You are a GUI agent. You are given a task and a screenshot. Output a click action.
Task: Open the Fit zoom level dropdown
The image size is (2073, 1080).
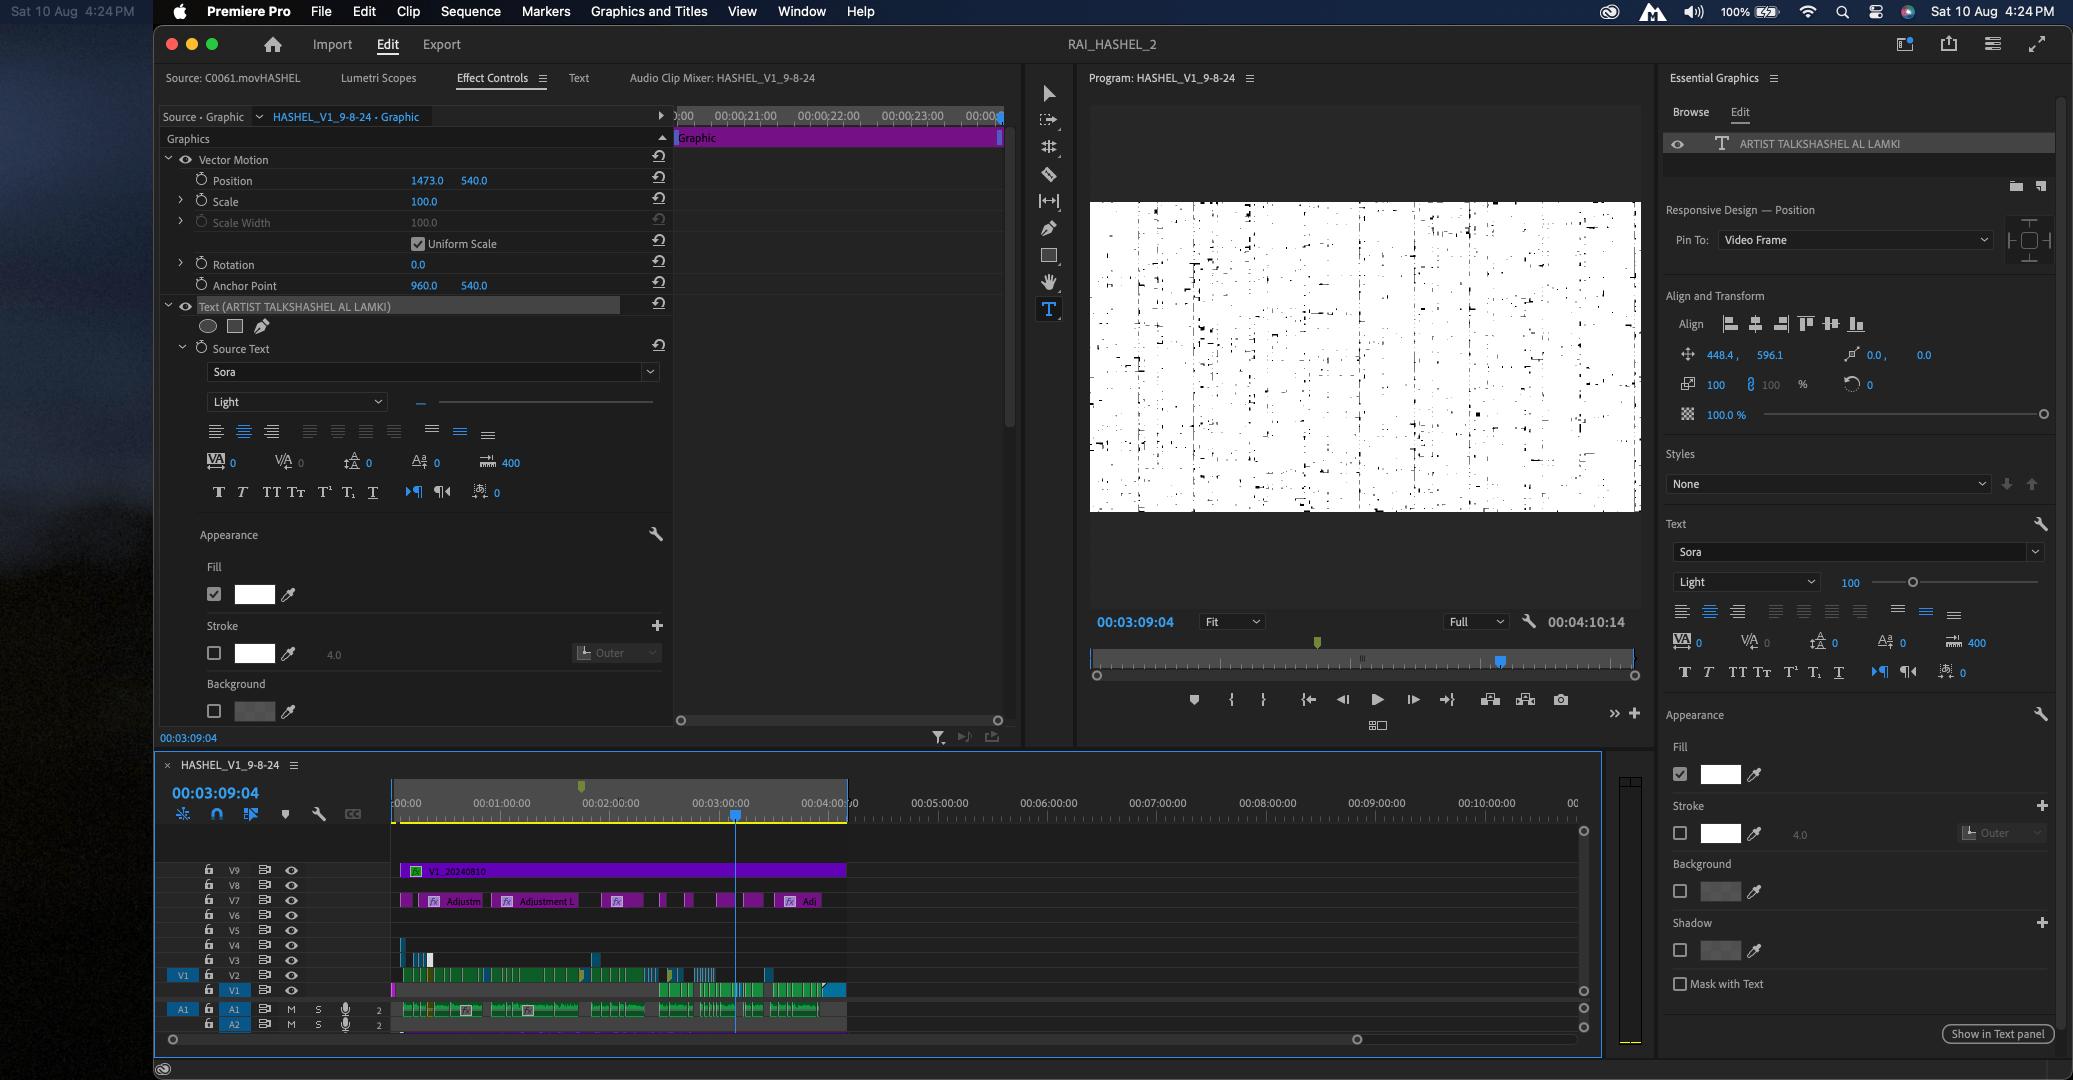(1231, 621)
